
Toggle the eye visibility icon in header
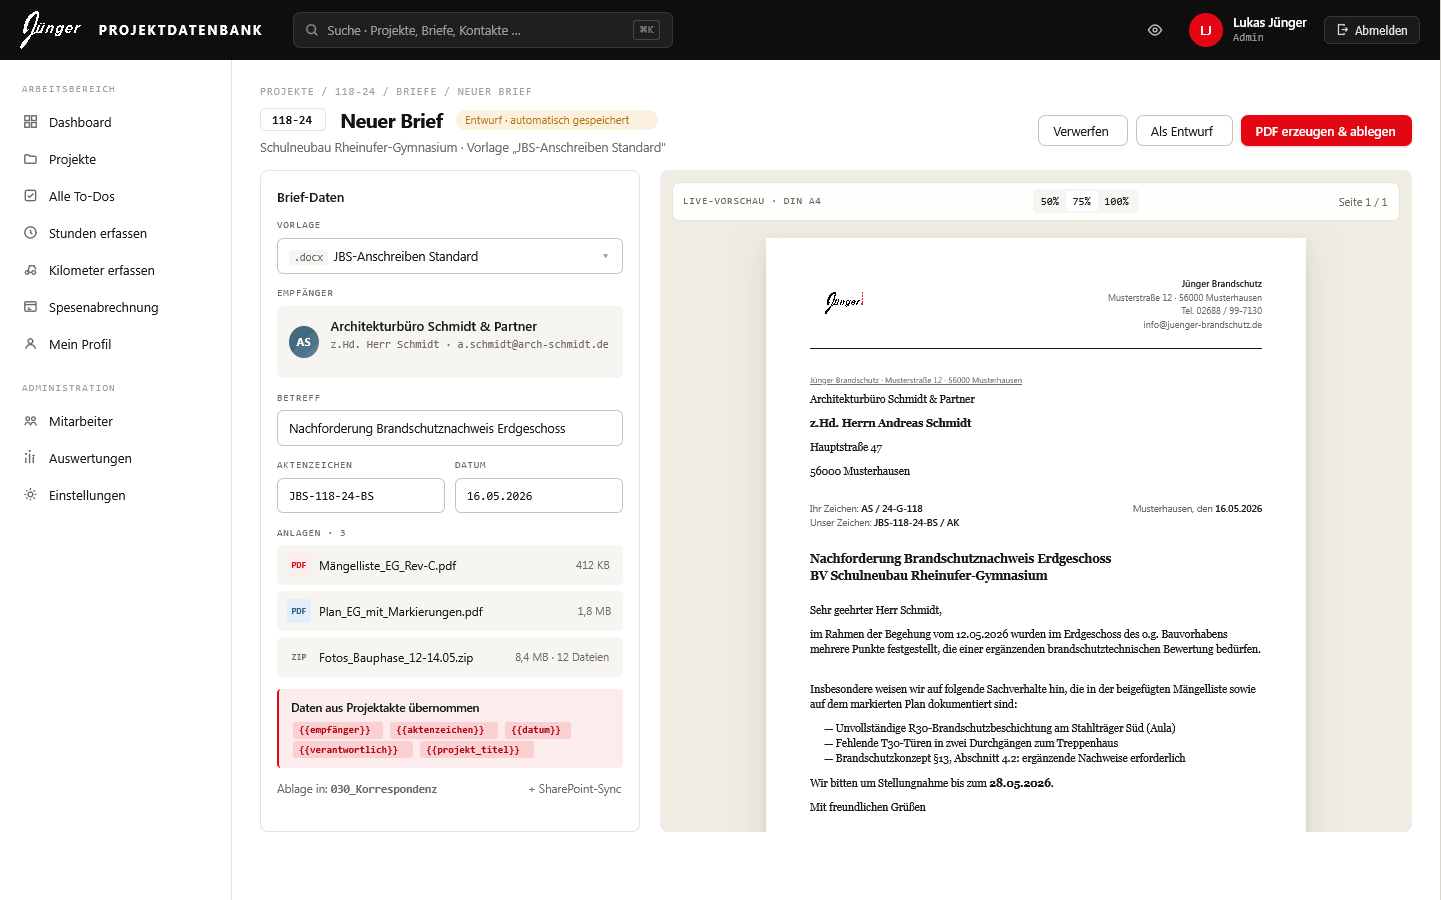[1155, 30]
